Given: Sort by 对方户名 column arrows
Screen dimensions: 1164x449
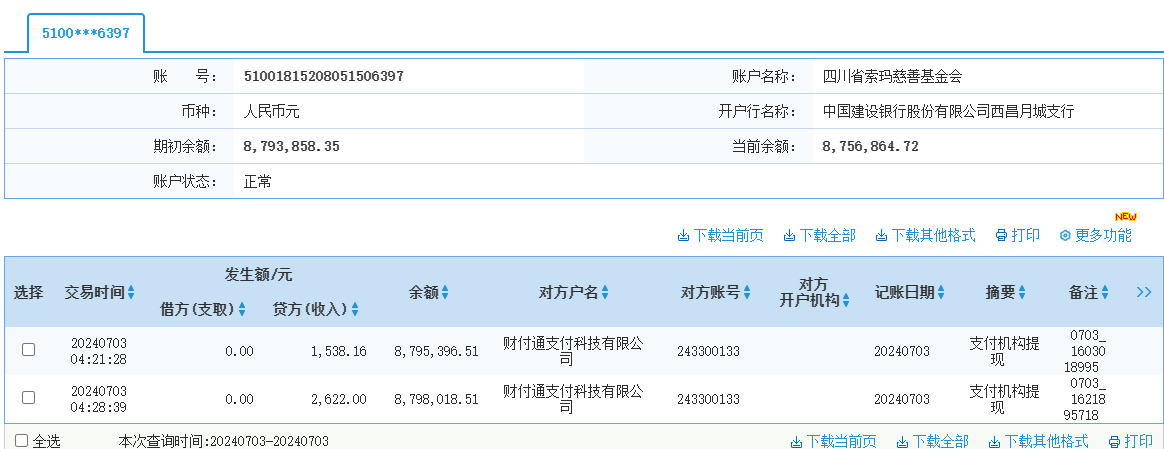Looking at the screenshot, I should point(605,292).
